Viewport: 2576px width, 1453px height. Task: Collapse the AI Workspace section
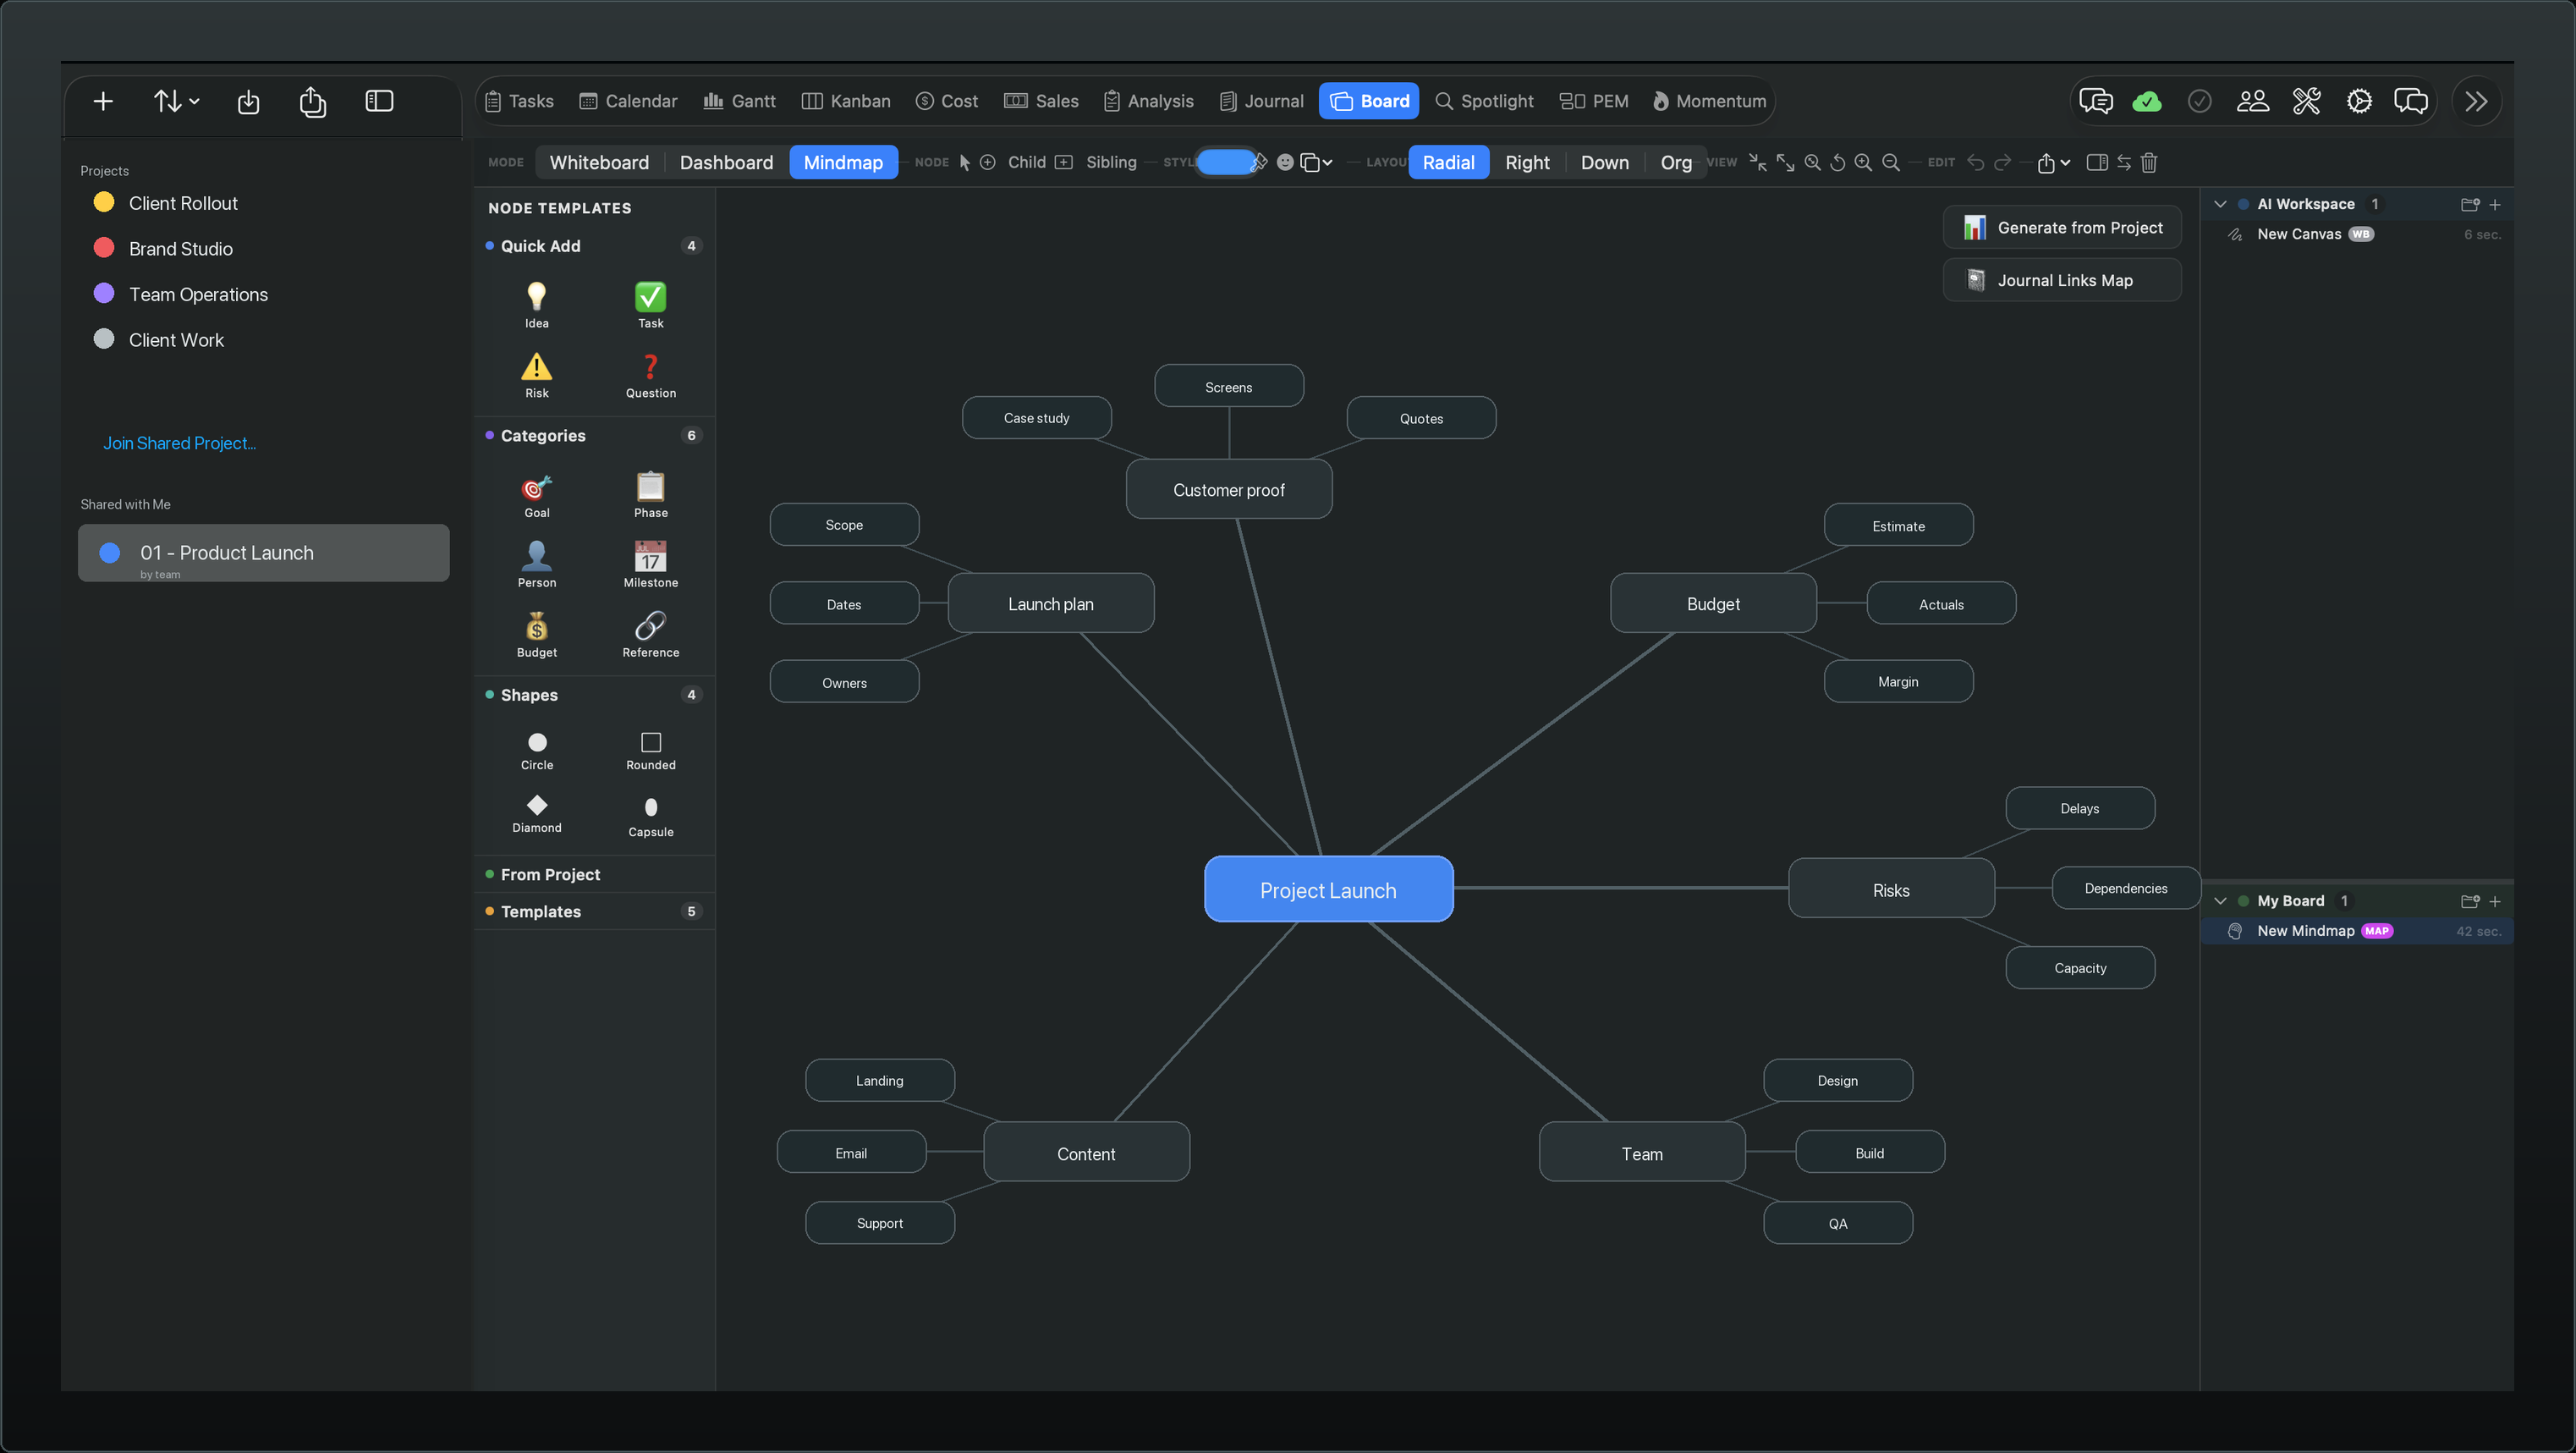[x=2220, y=204]
